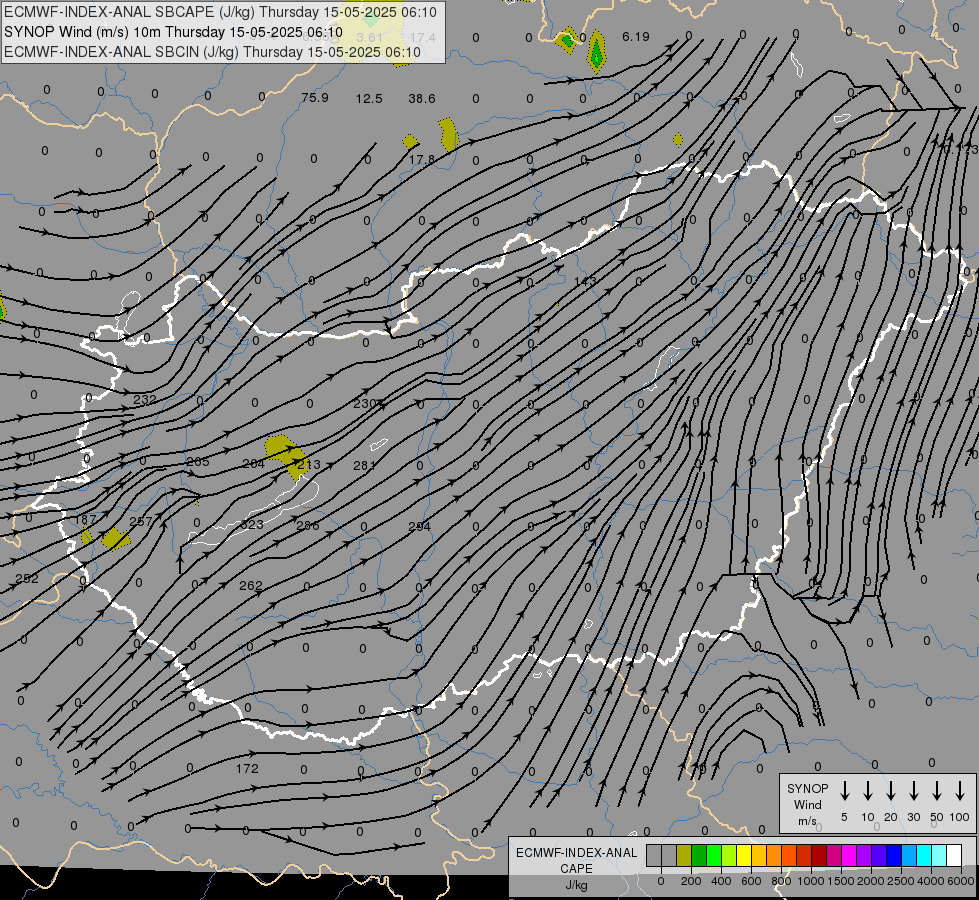Viewport: 979px width, 900px height.
Task: Click the 800 label in CAPE legend
Action: coord(781,881)
